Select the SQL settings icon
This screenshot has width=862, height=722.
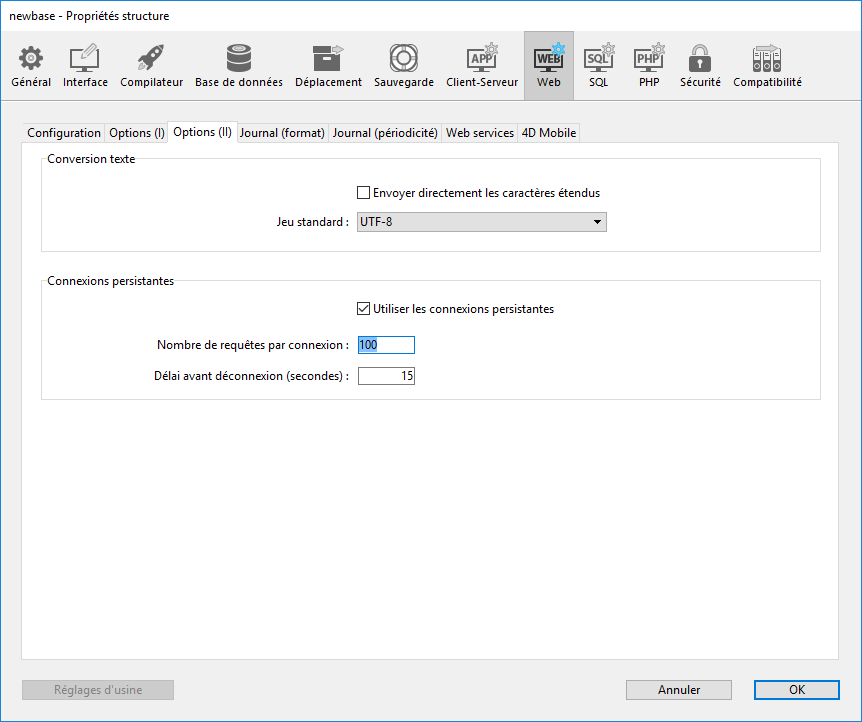coord(598,59)
